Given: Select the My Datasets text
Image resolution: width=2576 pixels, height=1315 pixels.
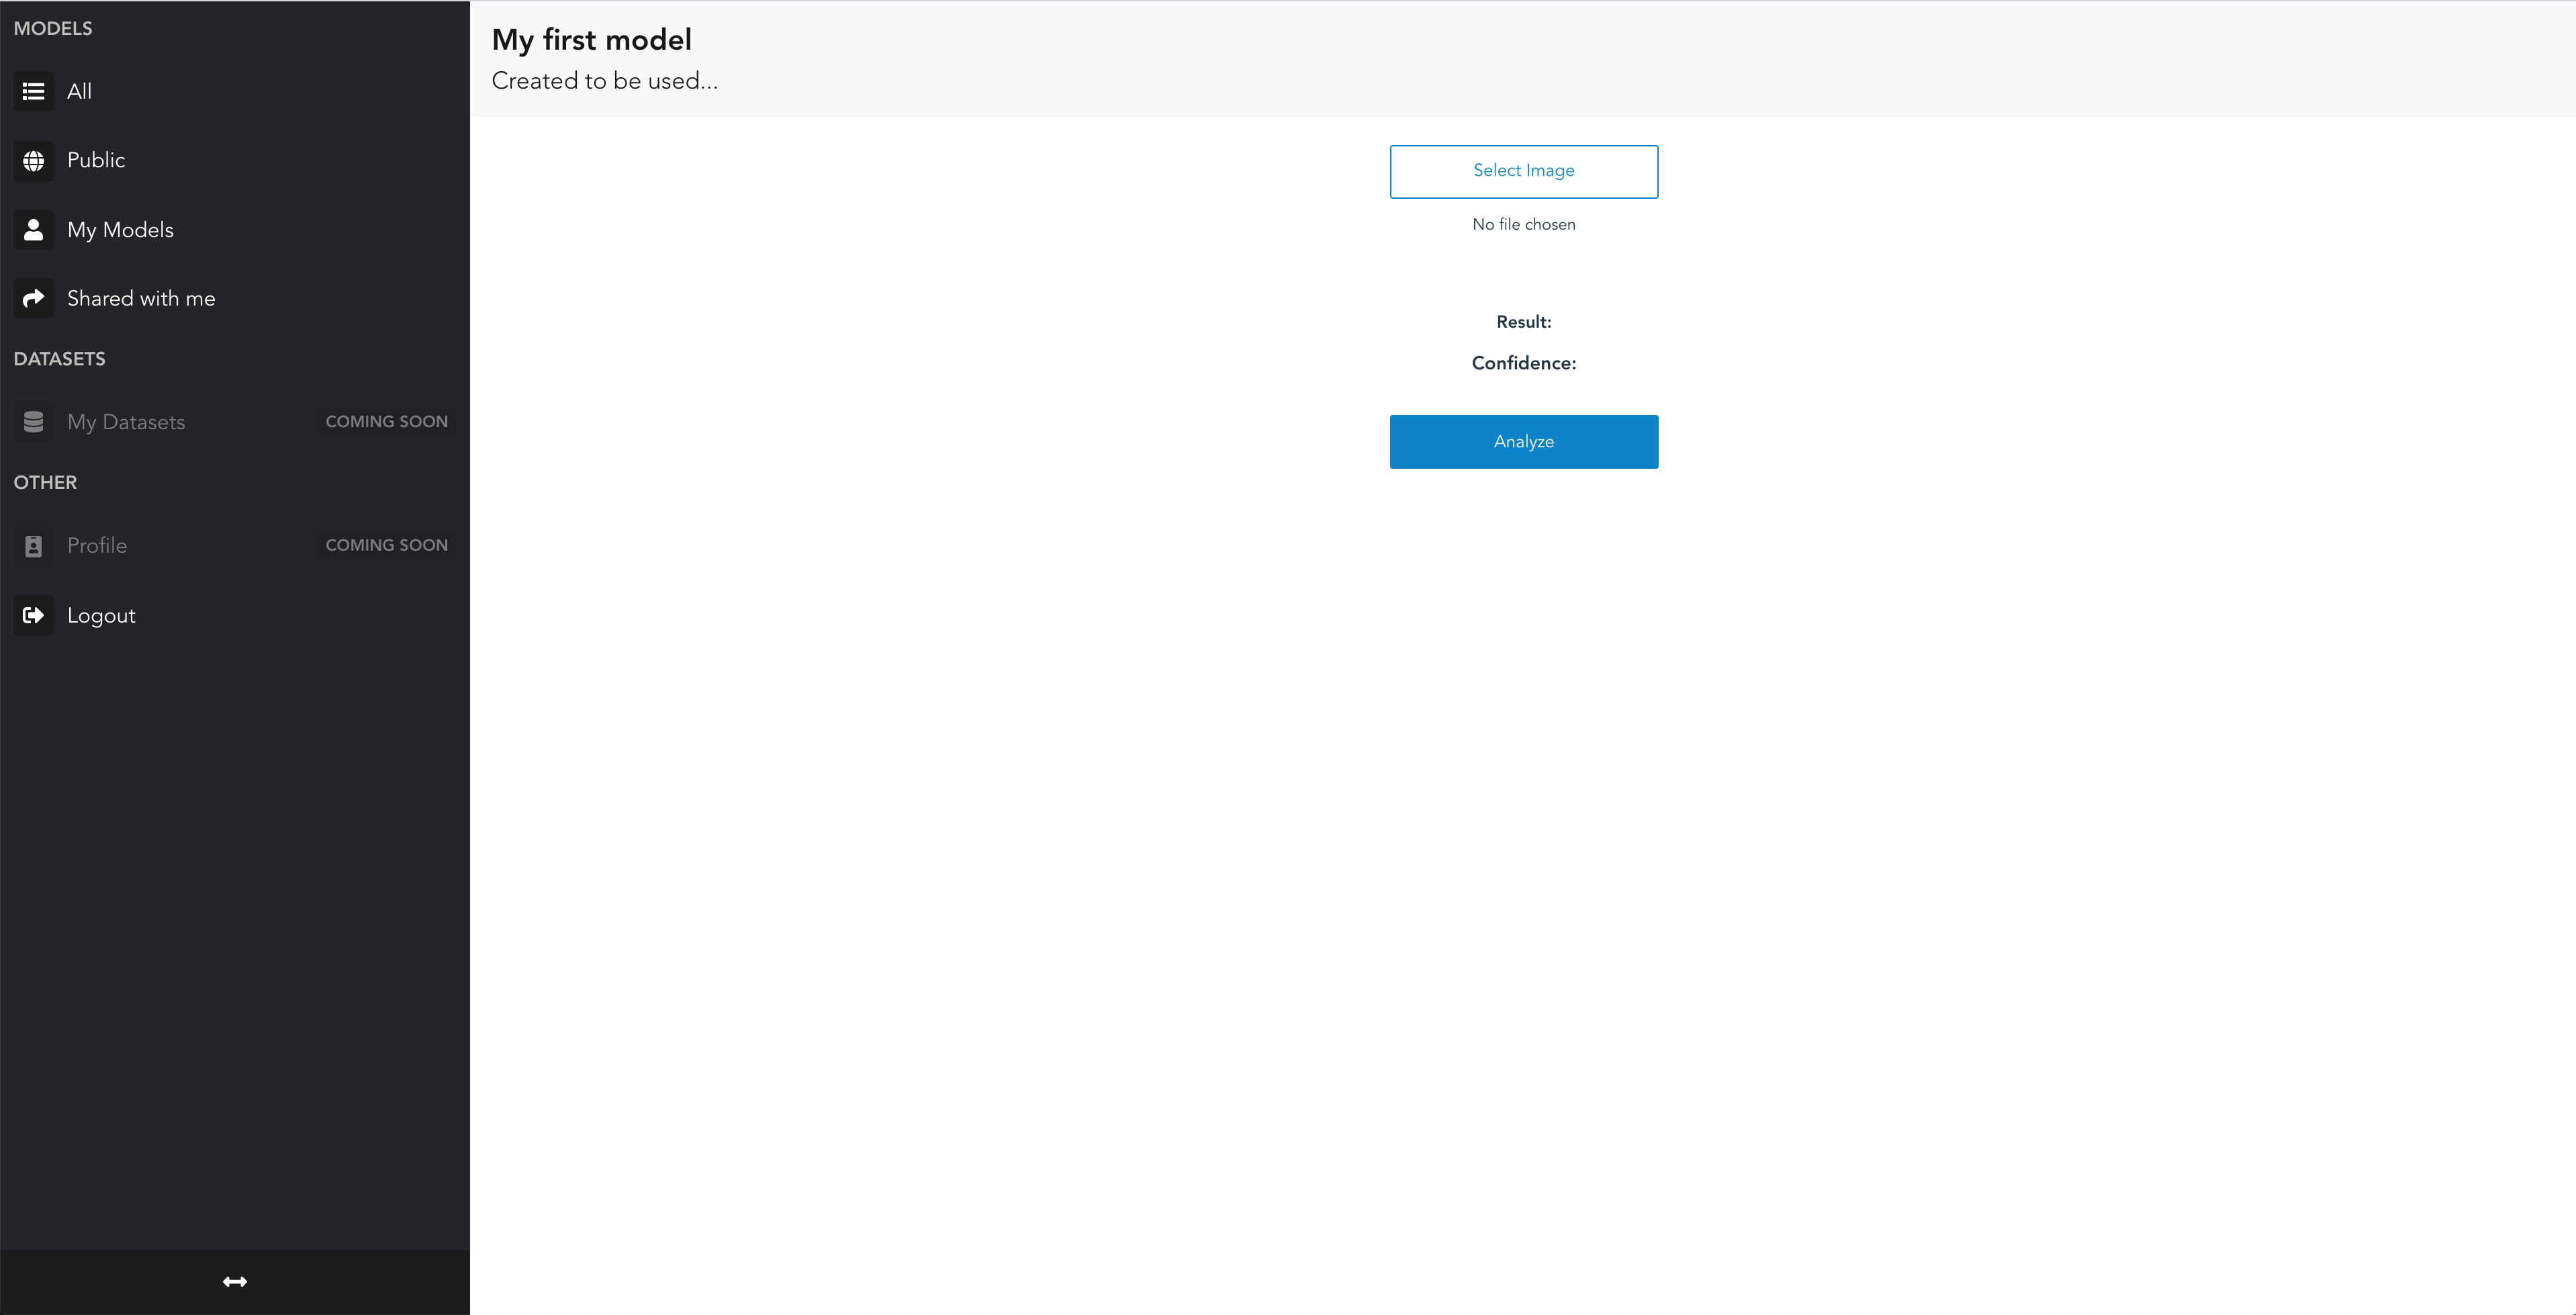Looking at the screenshot, I should click(126, 422).
